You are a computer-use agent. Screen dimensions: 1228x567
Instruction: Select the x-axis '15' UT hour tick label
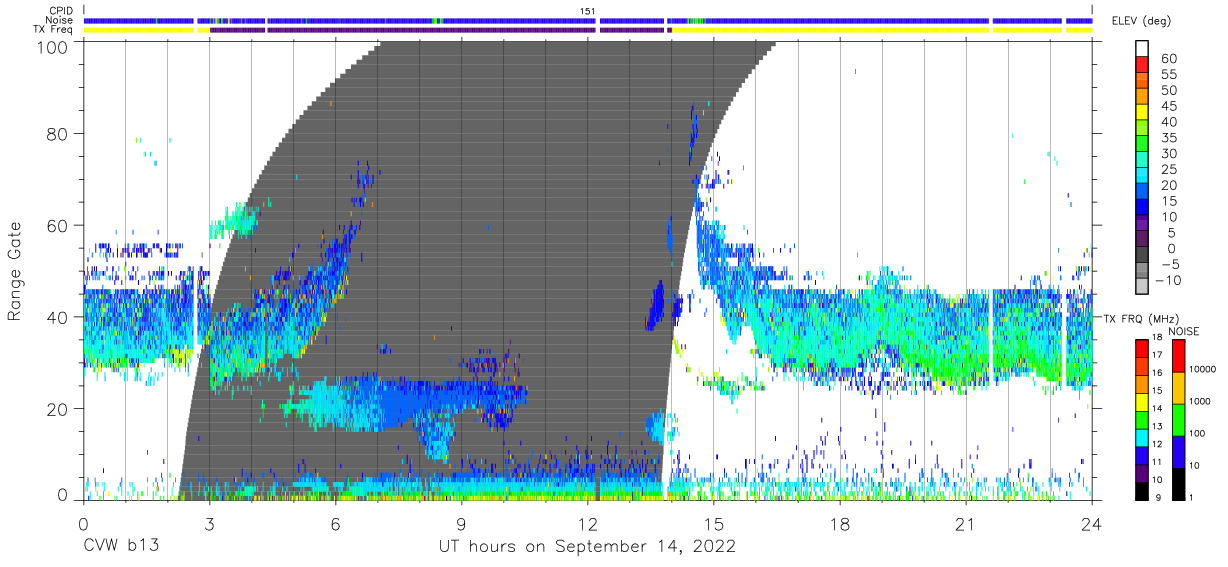click(714, 523)
